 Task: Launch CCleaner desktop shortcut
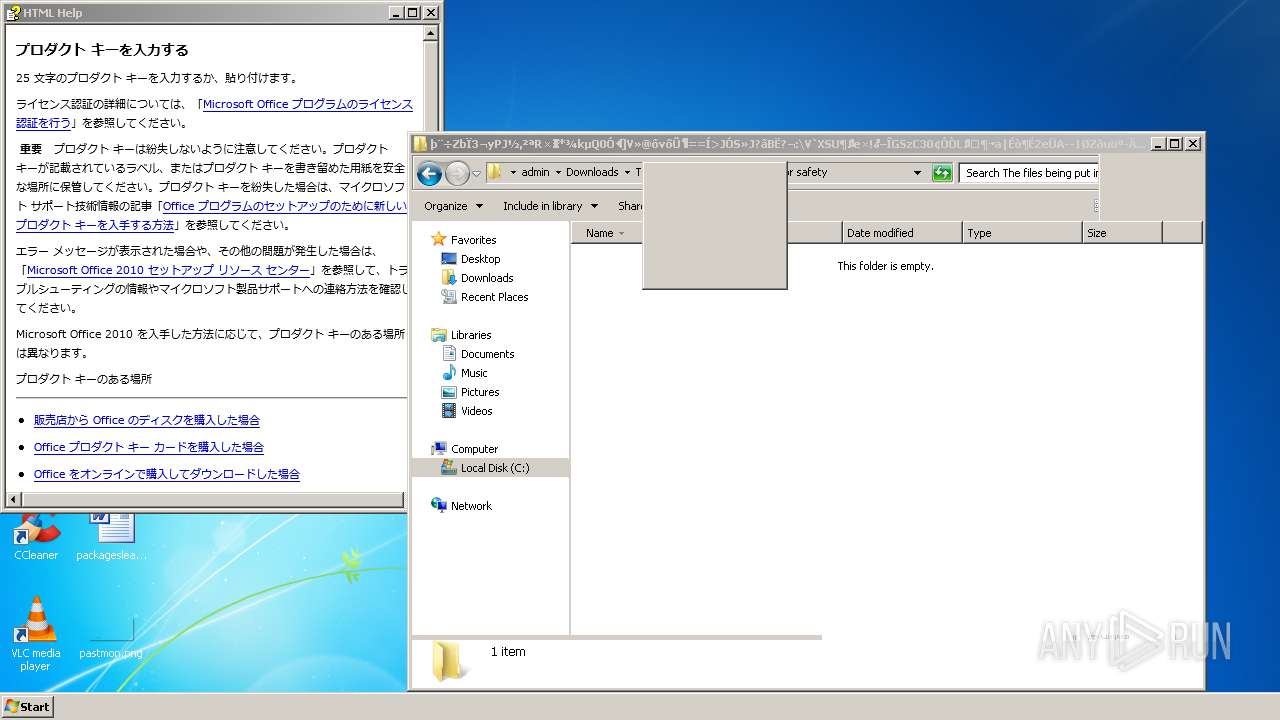[x=36, y=538]
